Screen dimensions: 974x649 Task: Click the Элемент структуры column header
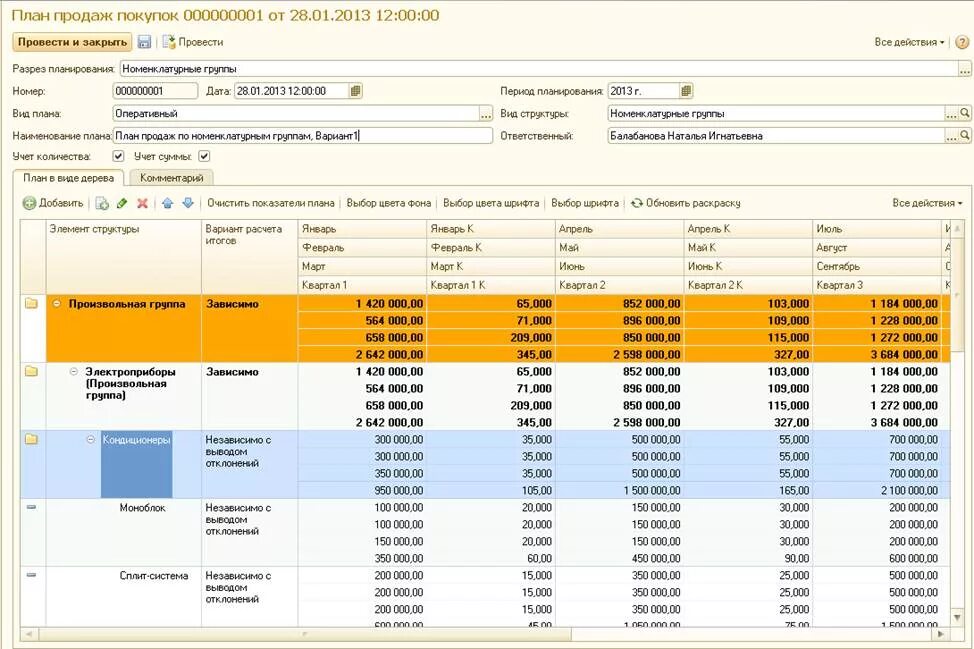(124, 256)
